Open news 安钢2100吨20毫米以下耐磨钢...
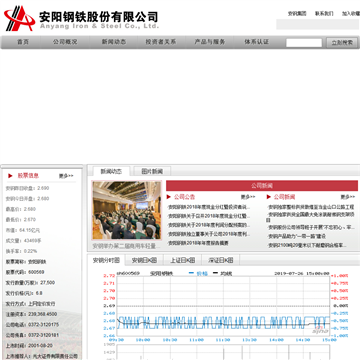Image resolution: width=360 pixels, height=360 pixels. pos(307,245)
